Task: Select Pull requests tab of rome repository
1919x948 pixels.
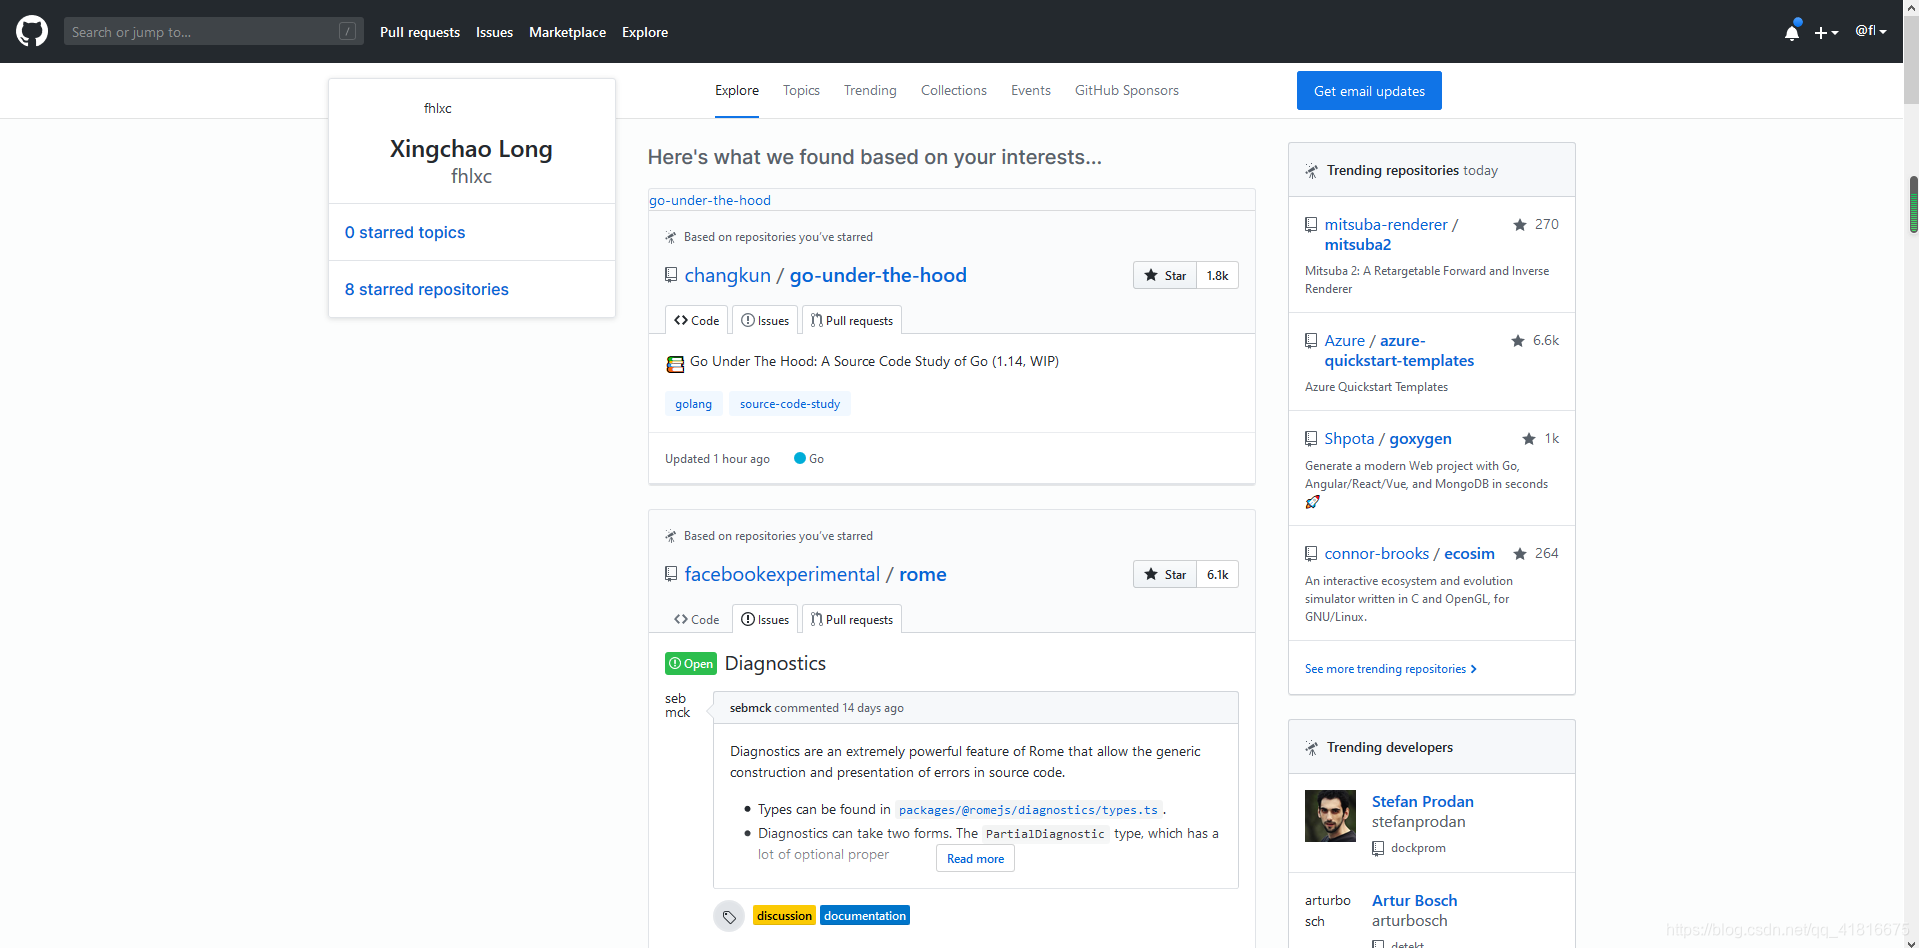Action: pyautogui.click(x=852, y=619)
